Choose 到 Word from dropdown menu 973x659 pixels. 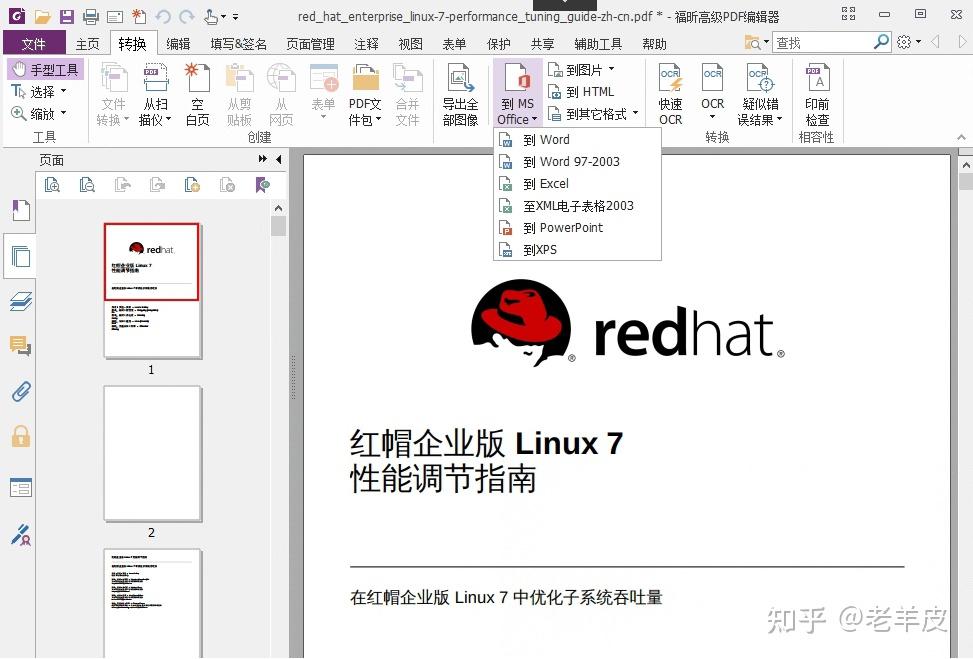[x=577, y=140]
